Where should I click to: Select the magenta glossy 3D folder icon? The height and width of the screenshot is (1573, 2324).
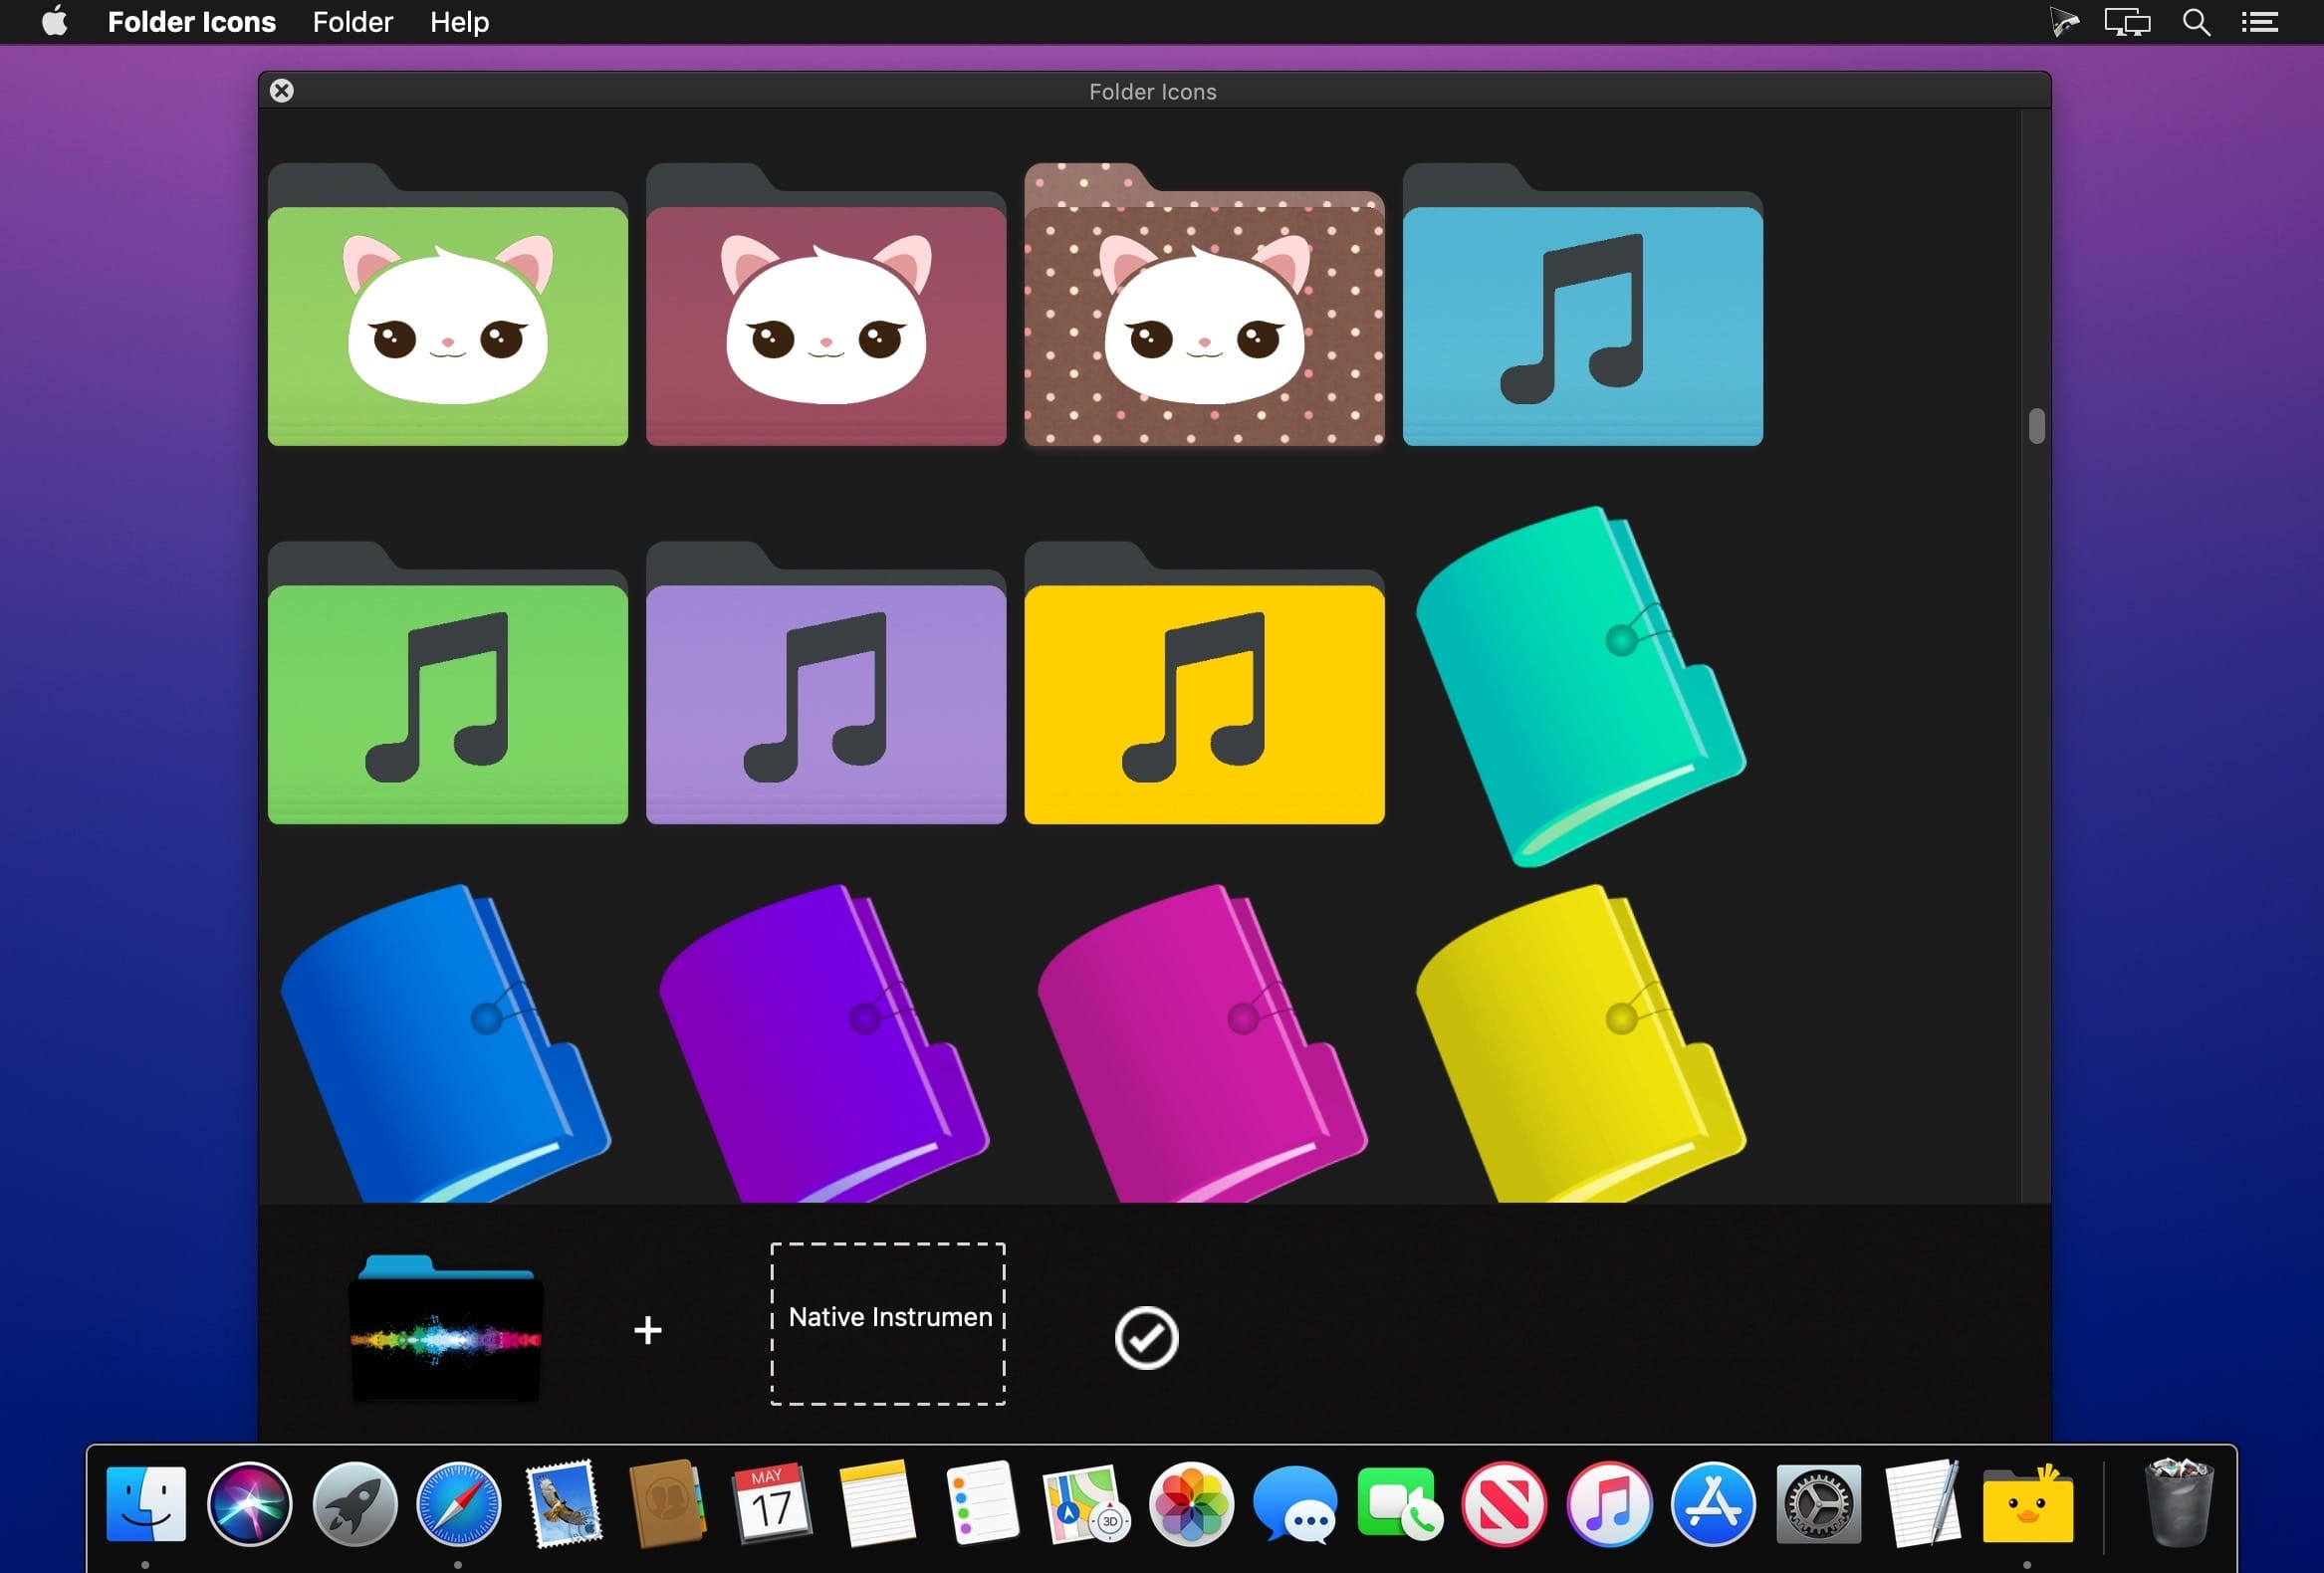[1203, 1043]
